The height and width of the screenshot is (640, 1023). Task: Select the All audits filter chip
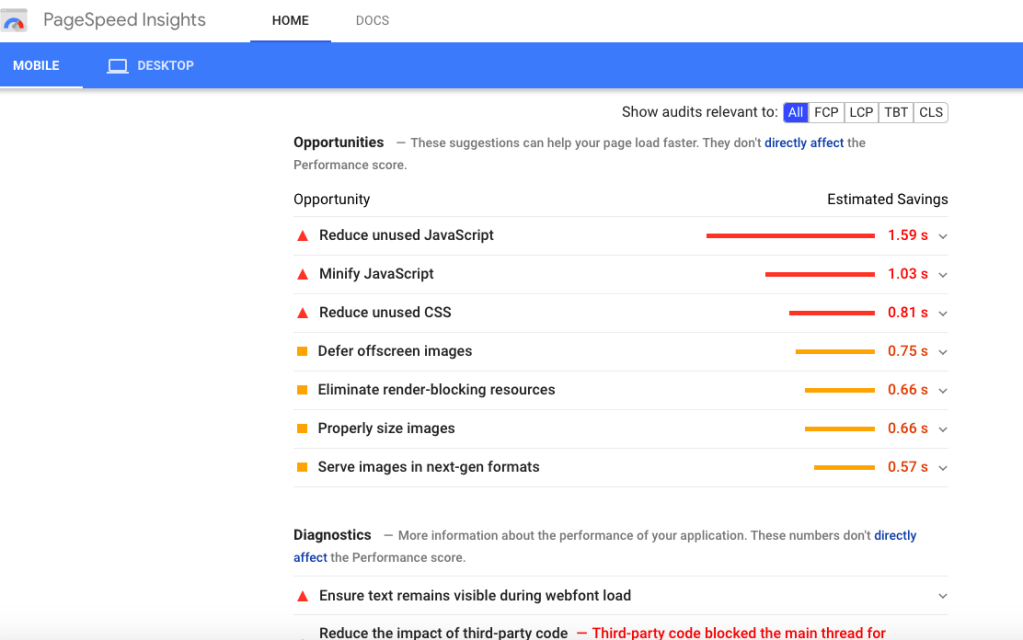[x=795, y=112]
